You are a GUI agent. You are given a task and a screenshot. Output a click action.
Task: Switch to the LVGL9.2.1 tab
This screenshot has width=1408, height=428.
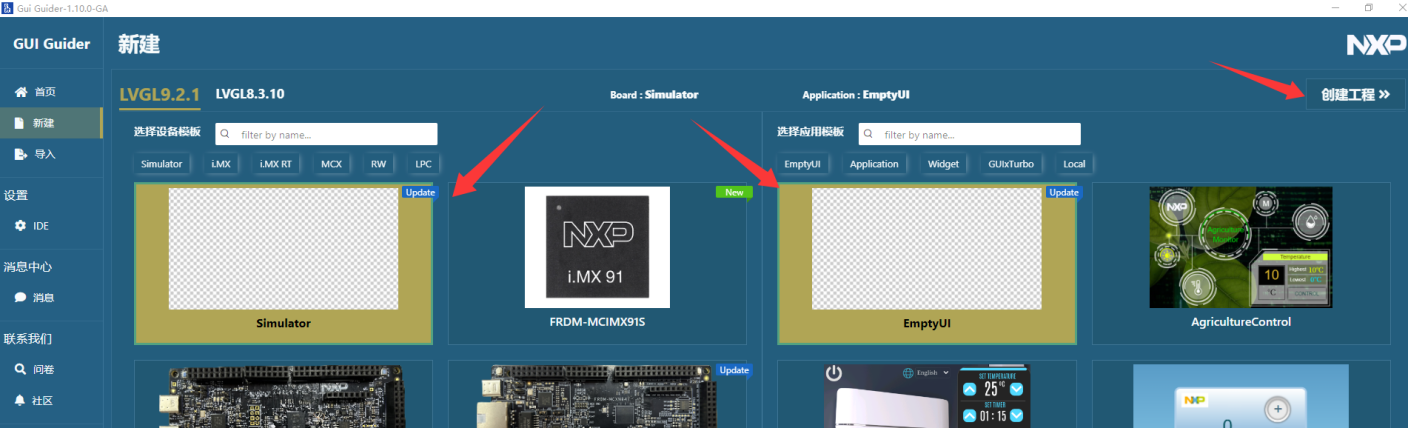click(160, 95)
